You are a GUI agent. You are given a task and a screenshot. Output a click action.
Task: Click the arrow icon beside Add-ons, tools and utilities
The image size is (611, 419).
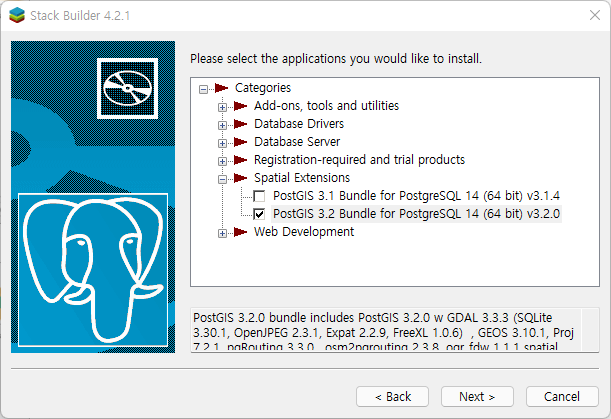point(240,106)
